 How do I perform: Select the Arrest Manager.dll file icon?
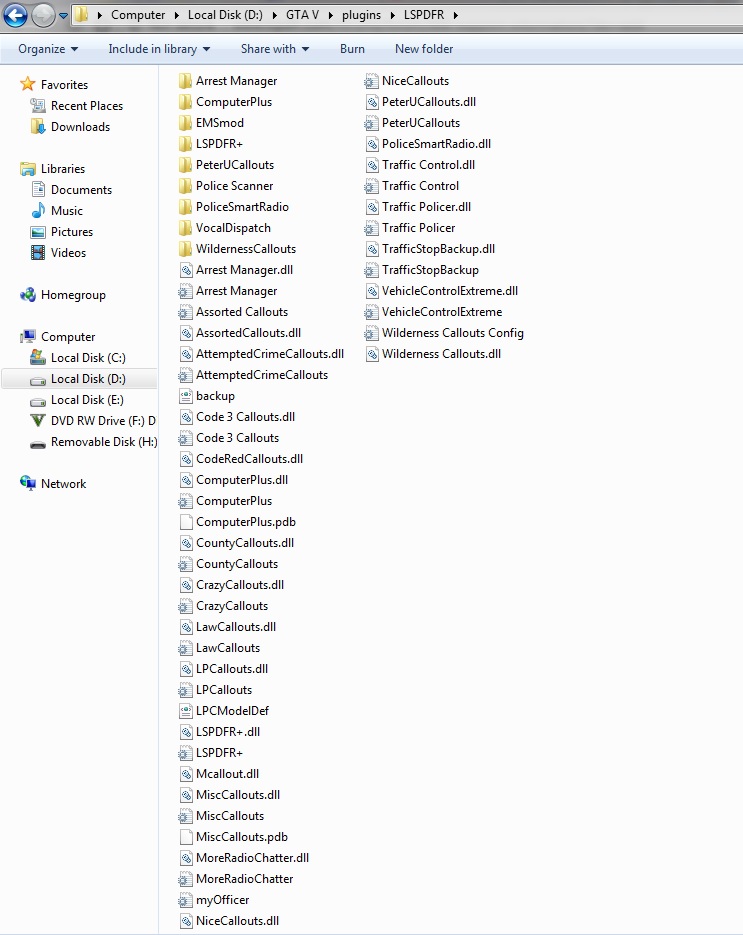[x=185, y=270]
